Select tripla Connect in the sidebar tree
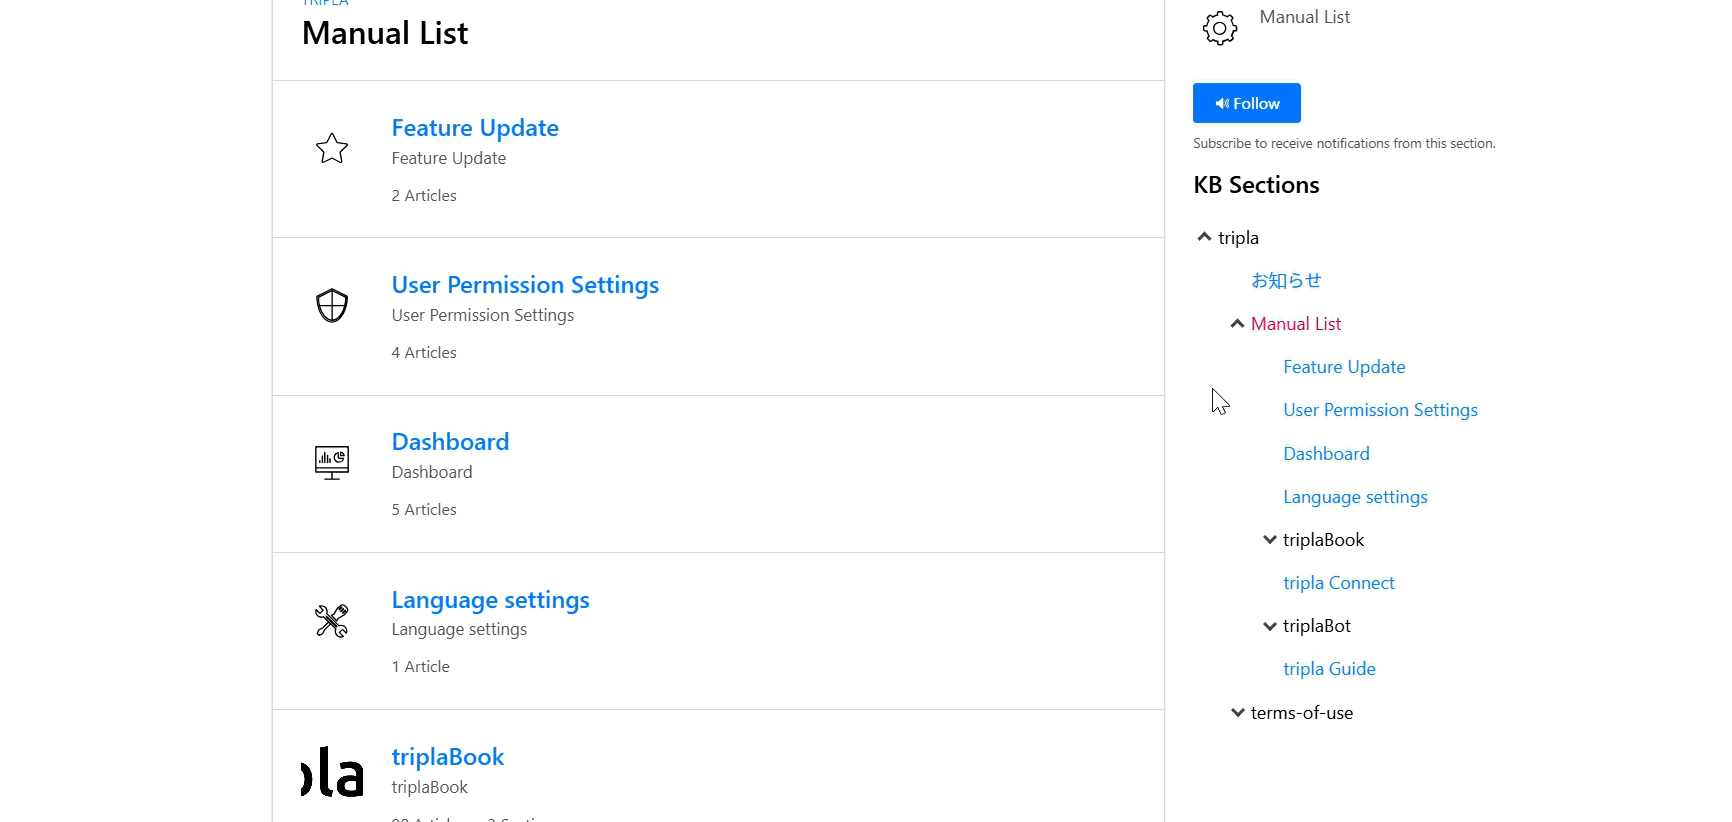Screen dimensions: 1732x822 tap(1338, 583)
